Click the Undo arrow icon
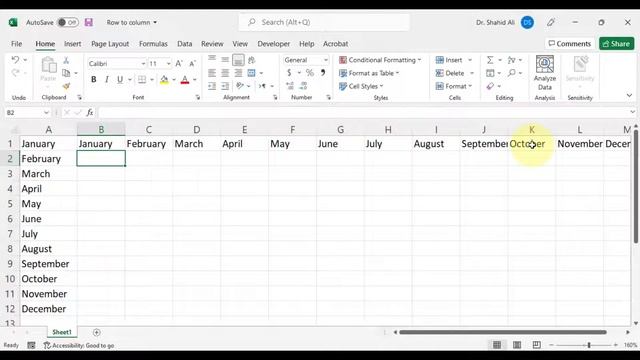 click(x=15, y=60)
